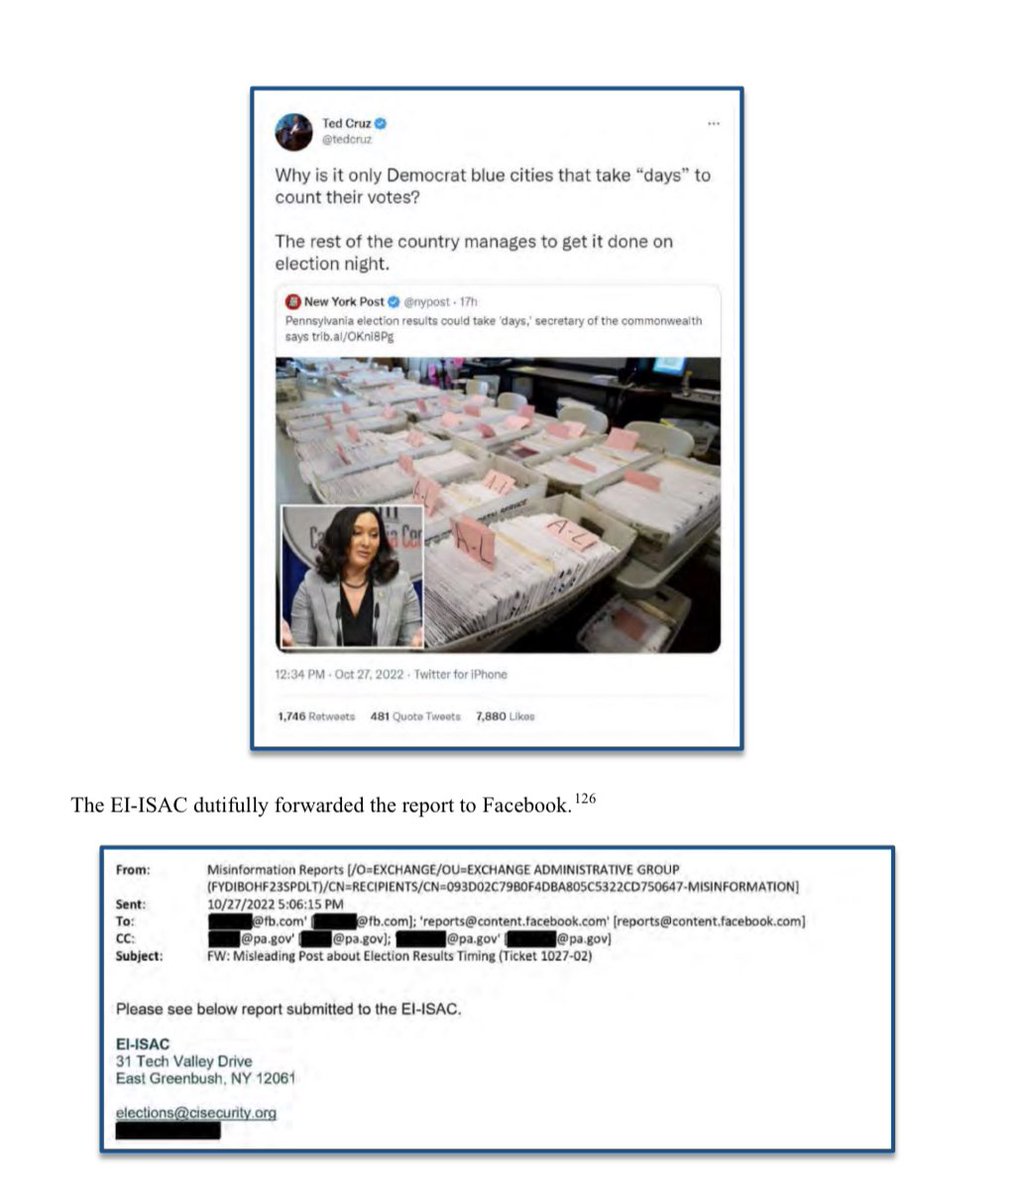Open the elections@cisecurity.org email link
Image resolution: width=1022 pixels, height=1199 pixels.
click(x=196, y=1113)
